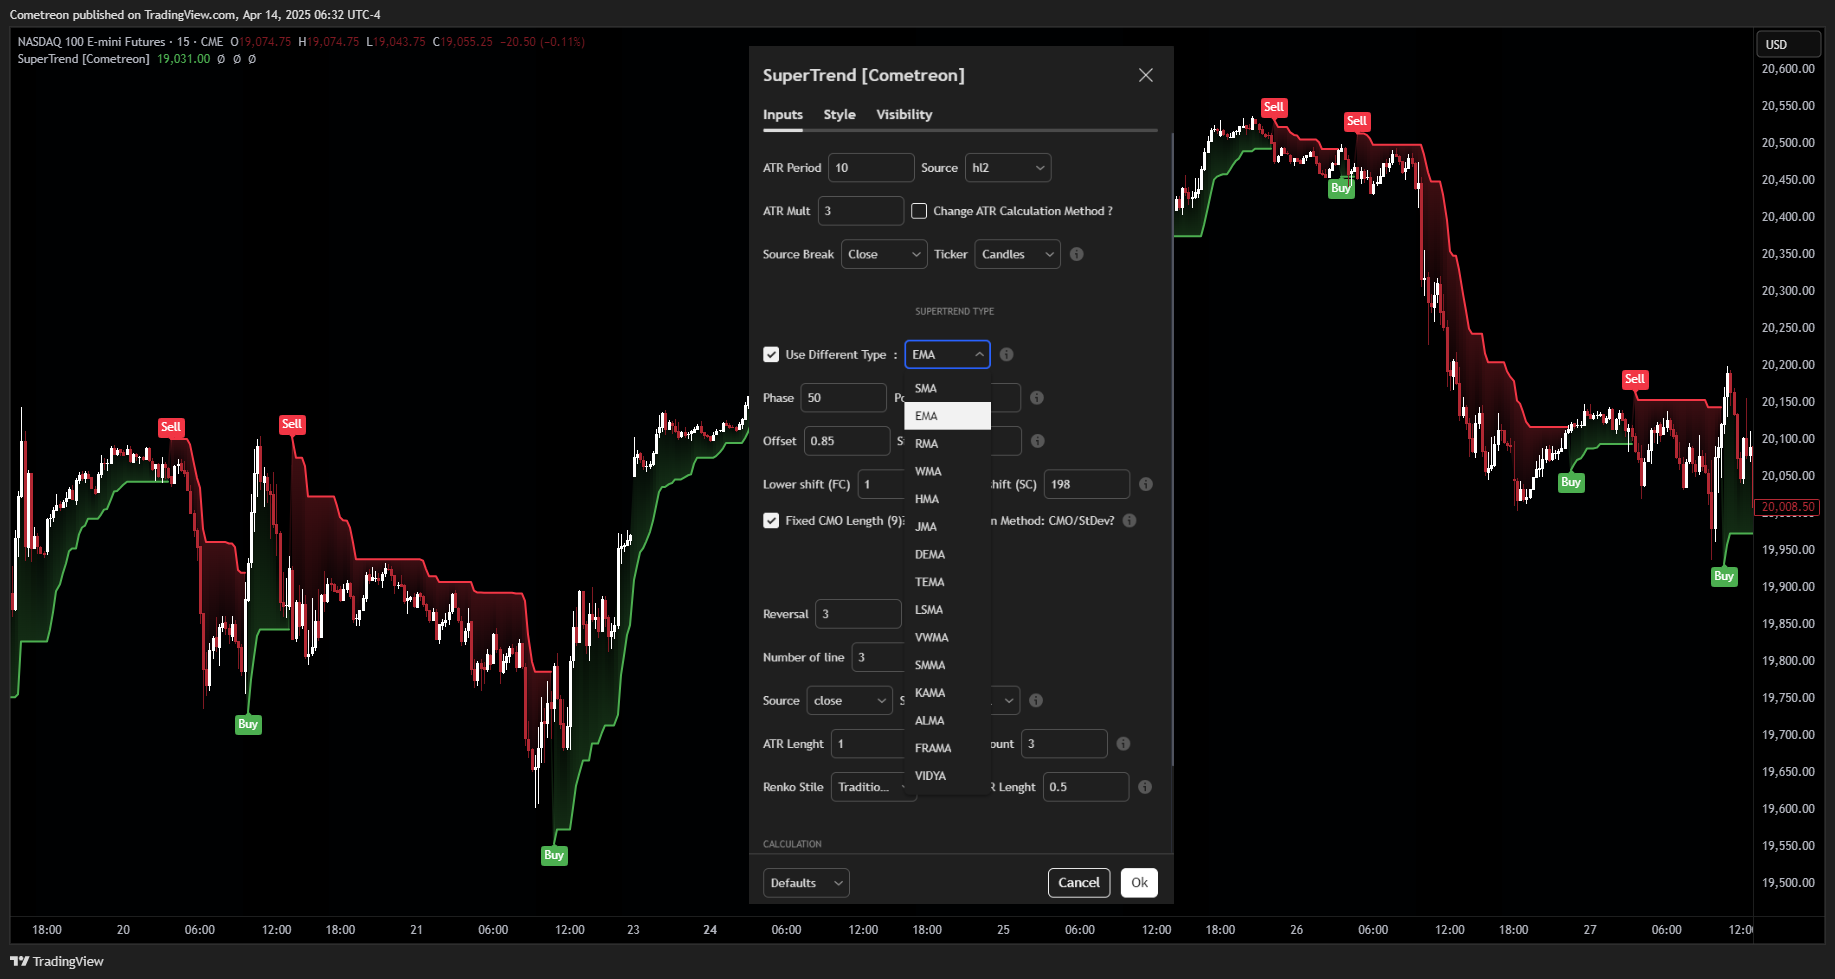1835x979 pixels.
Task: Click the 0.5 Lenght input field
Action: [1086, 787]
